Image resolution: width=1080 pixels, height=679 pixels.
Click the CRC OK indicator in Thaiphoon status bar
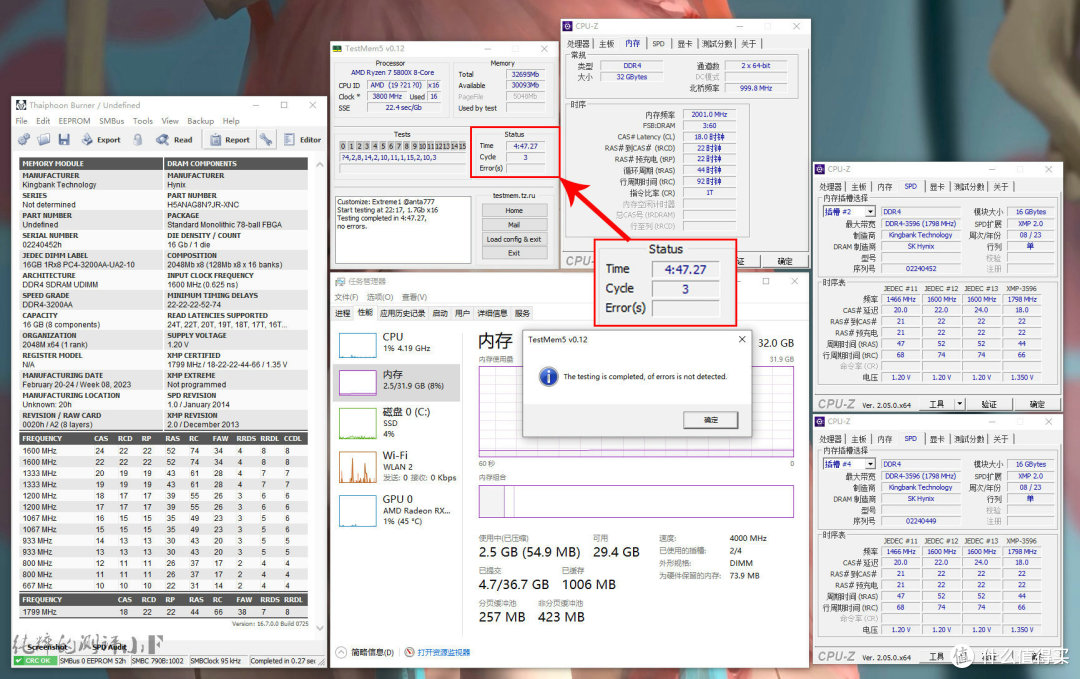point(34,660)
